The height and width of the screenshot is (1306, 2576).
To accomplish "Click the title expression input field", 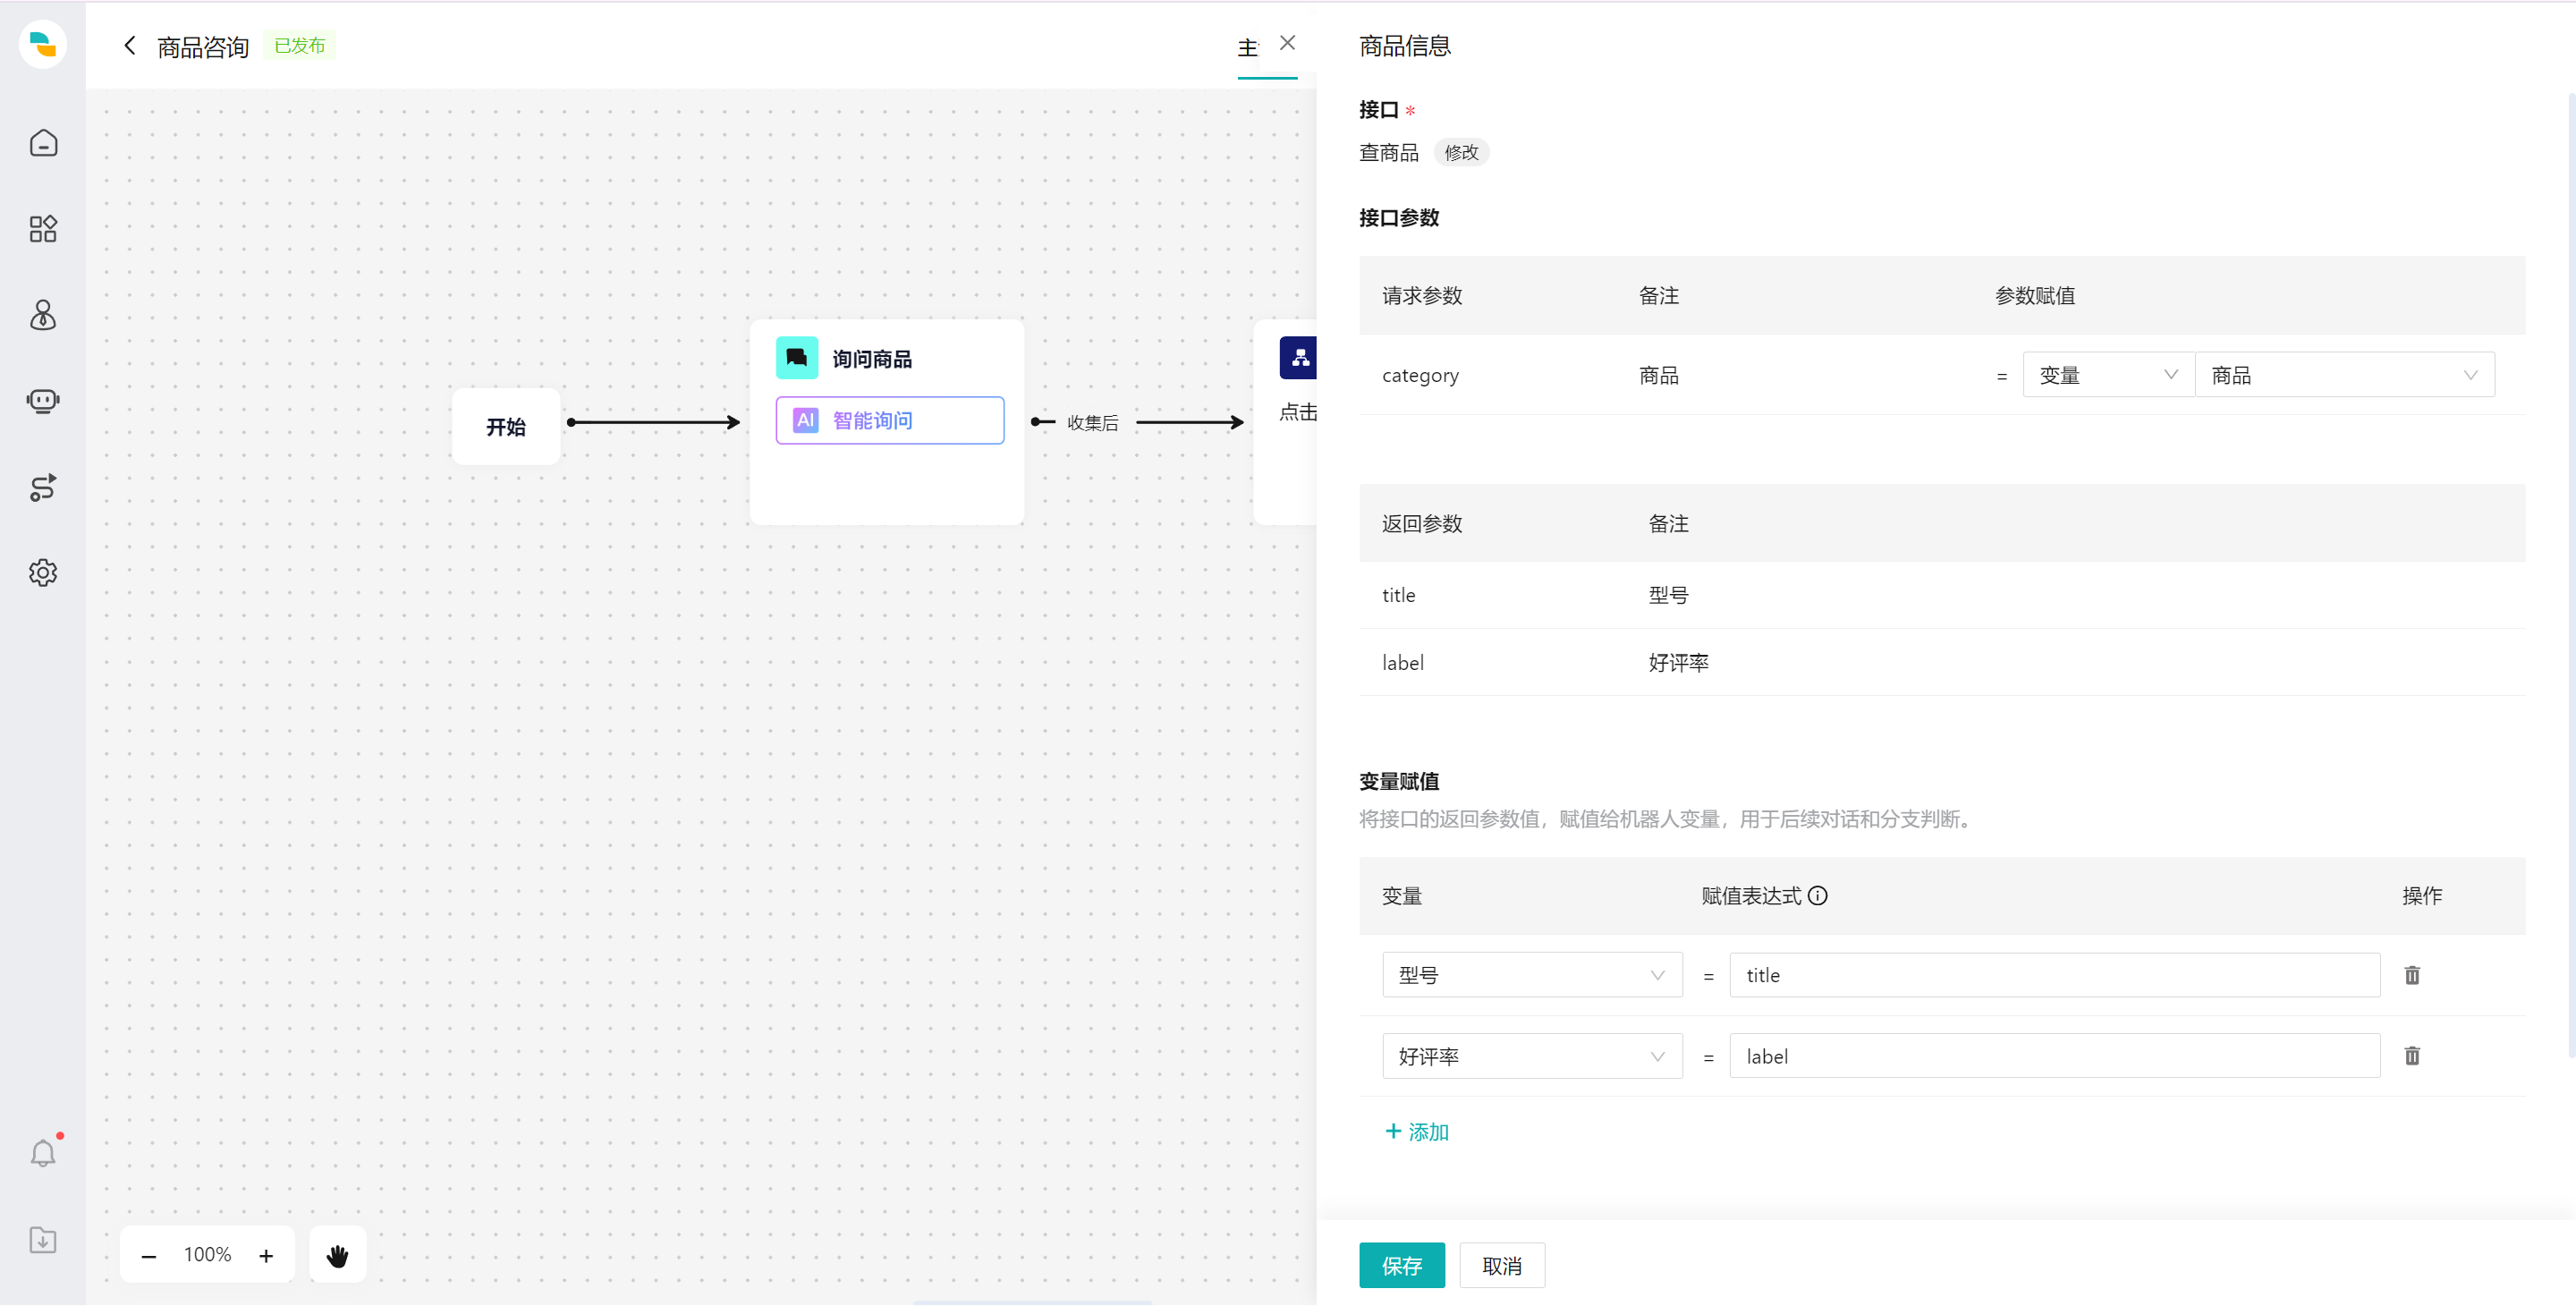I will pyautogui.click(x=2055, y=975).
